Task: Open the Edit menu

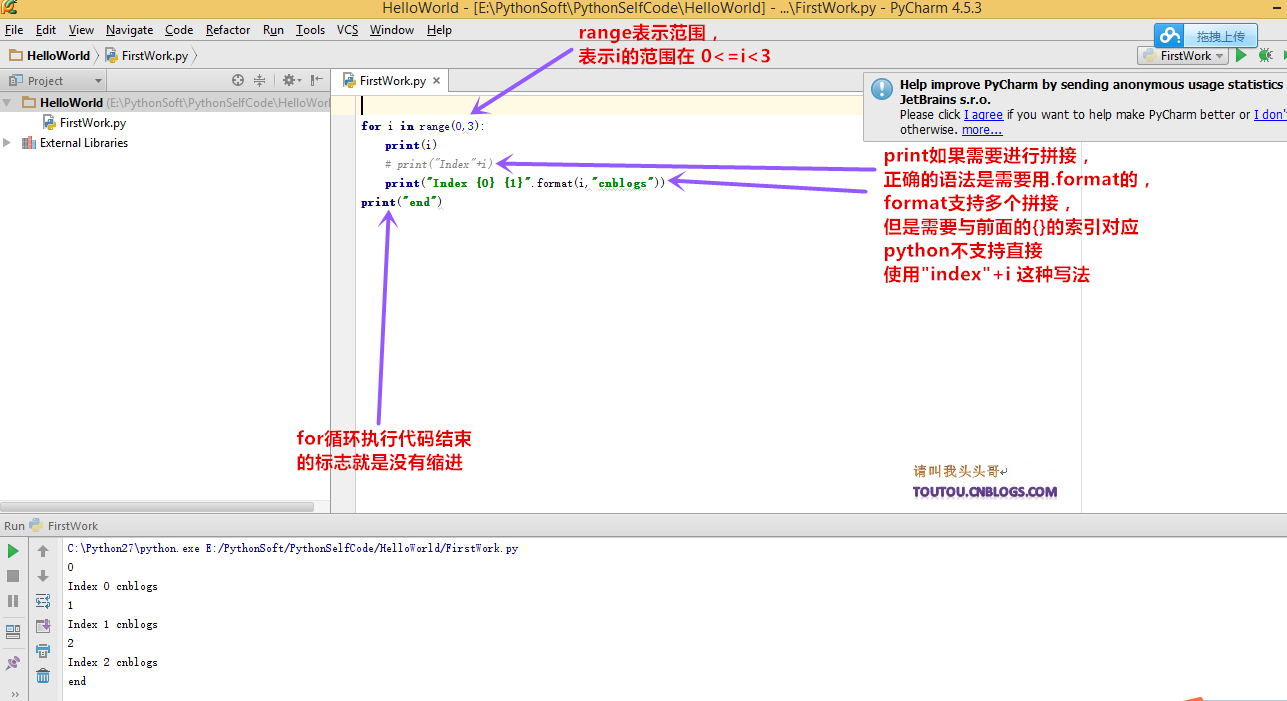Action: click(46, 30)
